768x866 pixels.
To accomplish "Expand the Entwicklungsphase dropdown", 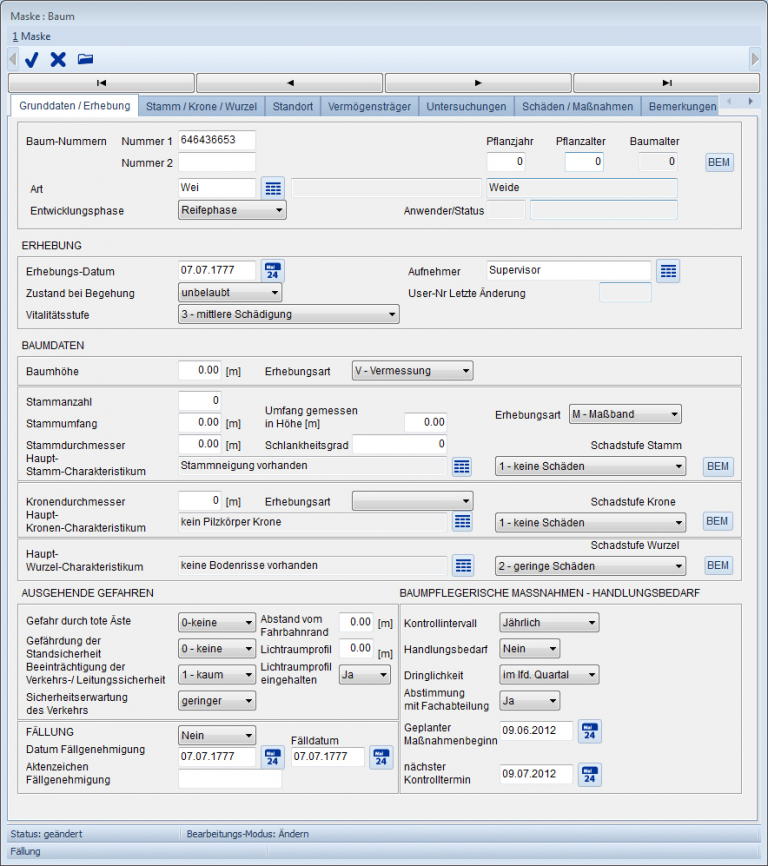I will click(232, 210).
